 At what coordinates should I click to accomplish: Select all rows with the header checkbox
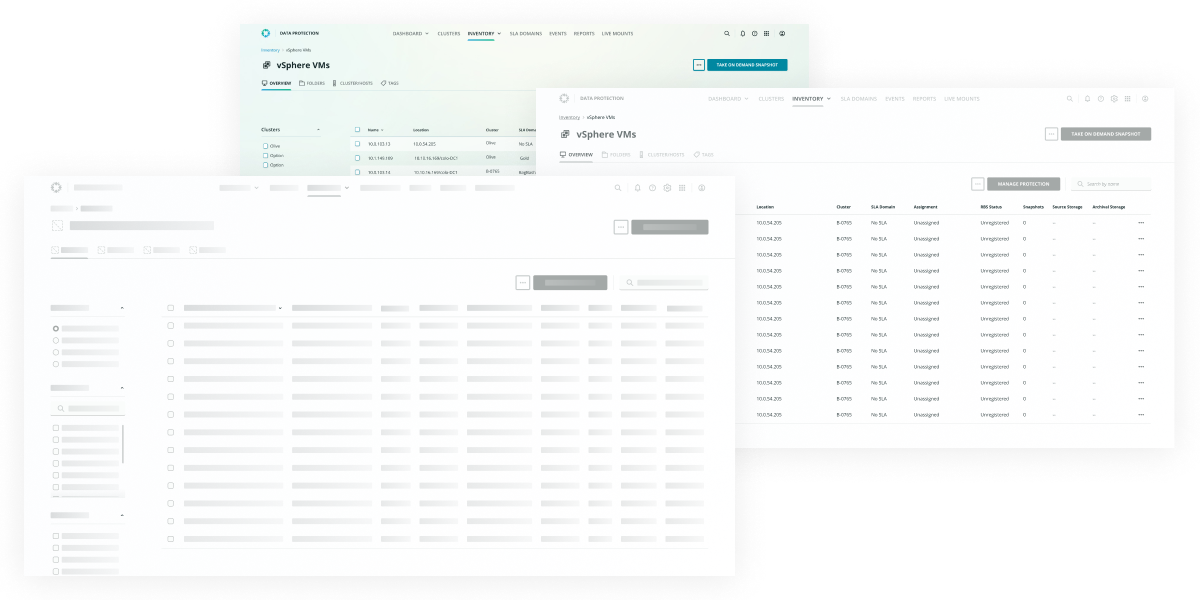(x=357, y=129)
